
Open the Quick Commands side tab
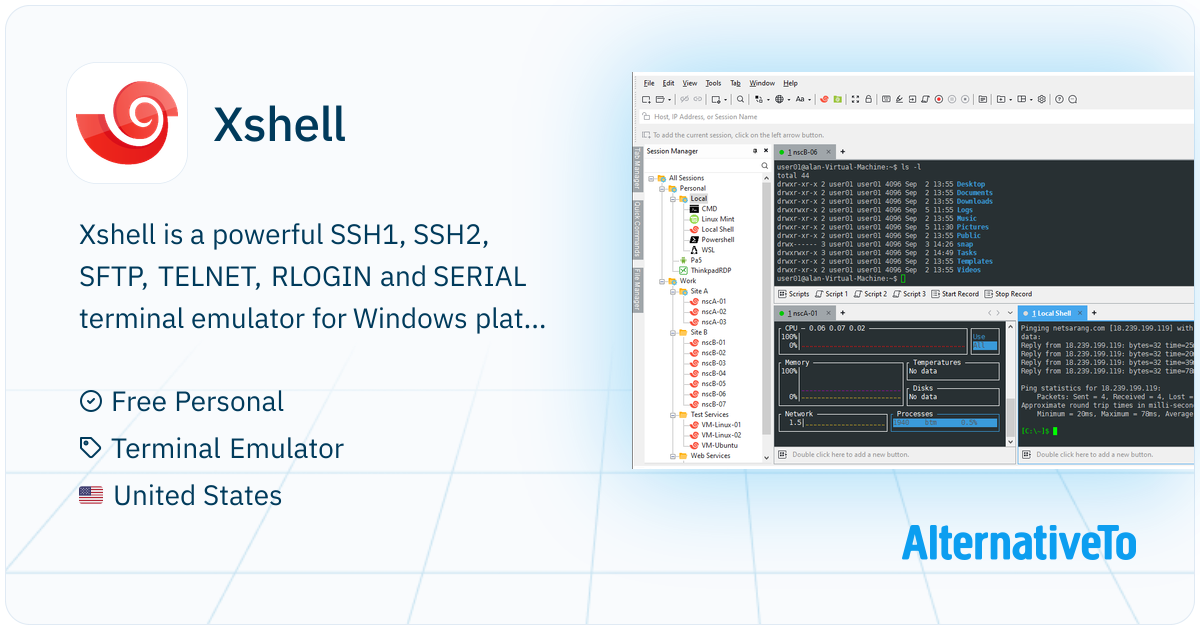point(637,229)
